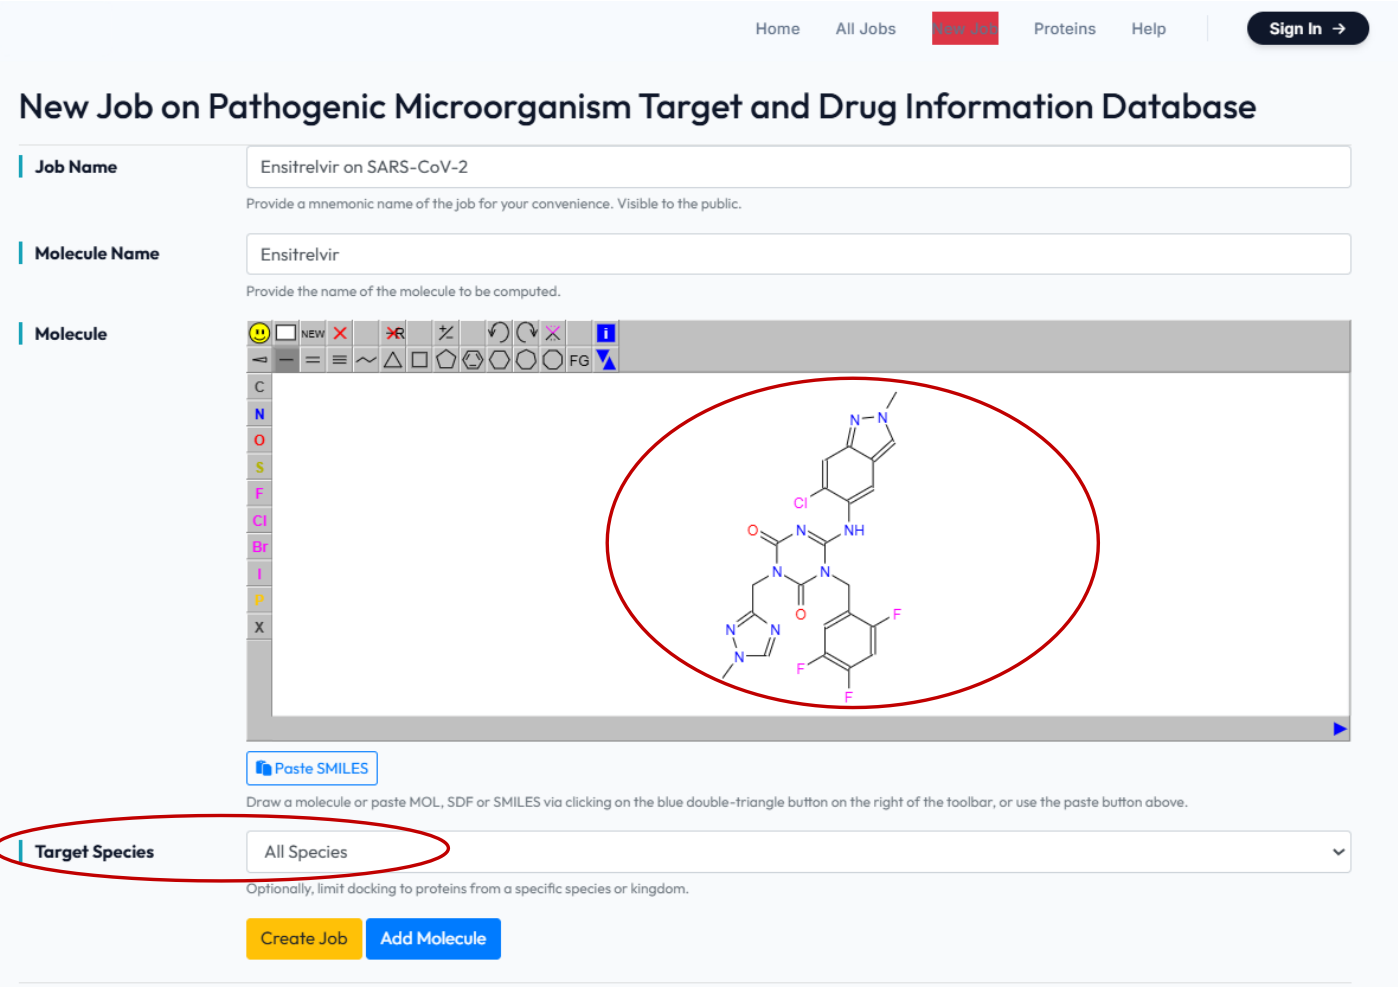Open the blue info button
The image size is (1398, 987).
tap(606, 333)
